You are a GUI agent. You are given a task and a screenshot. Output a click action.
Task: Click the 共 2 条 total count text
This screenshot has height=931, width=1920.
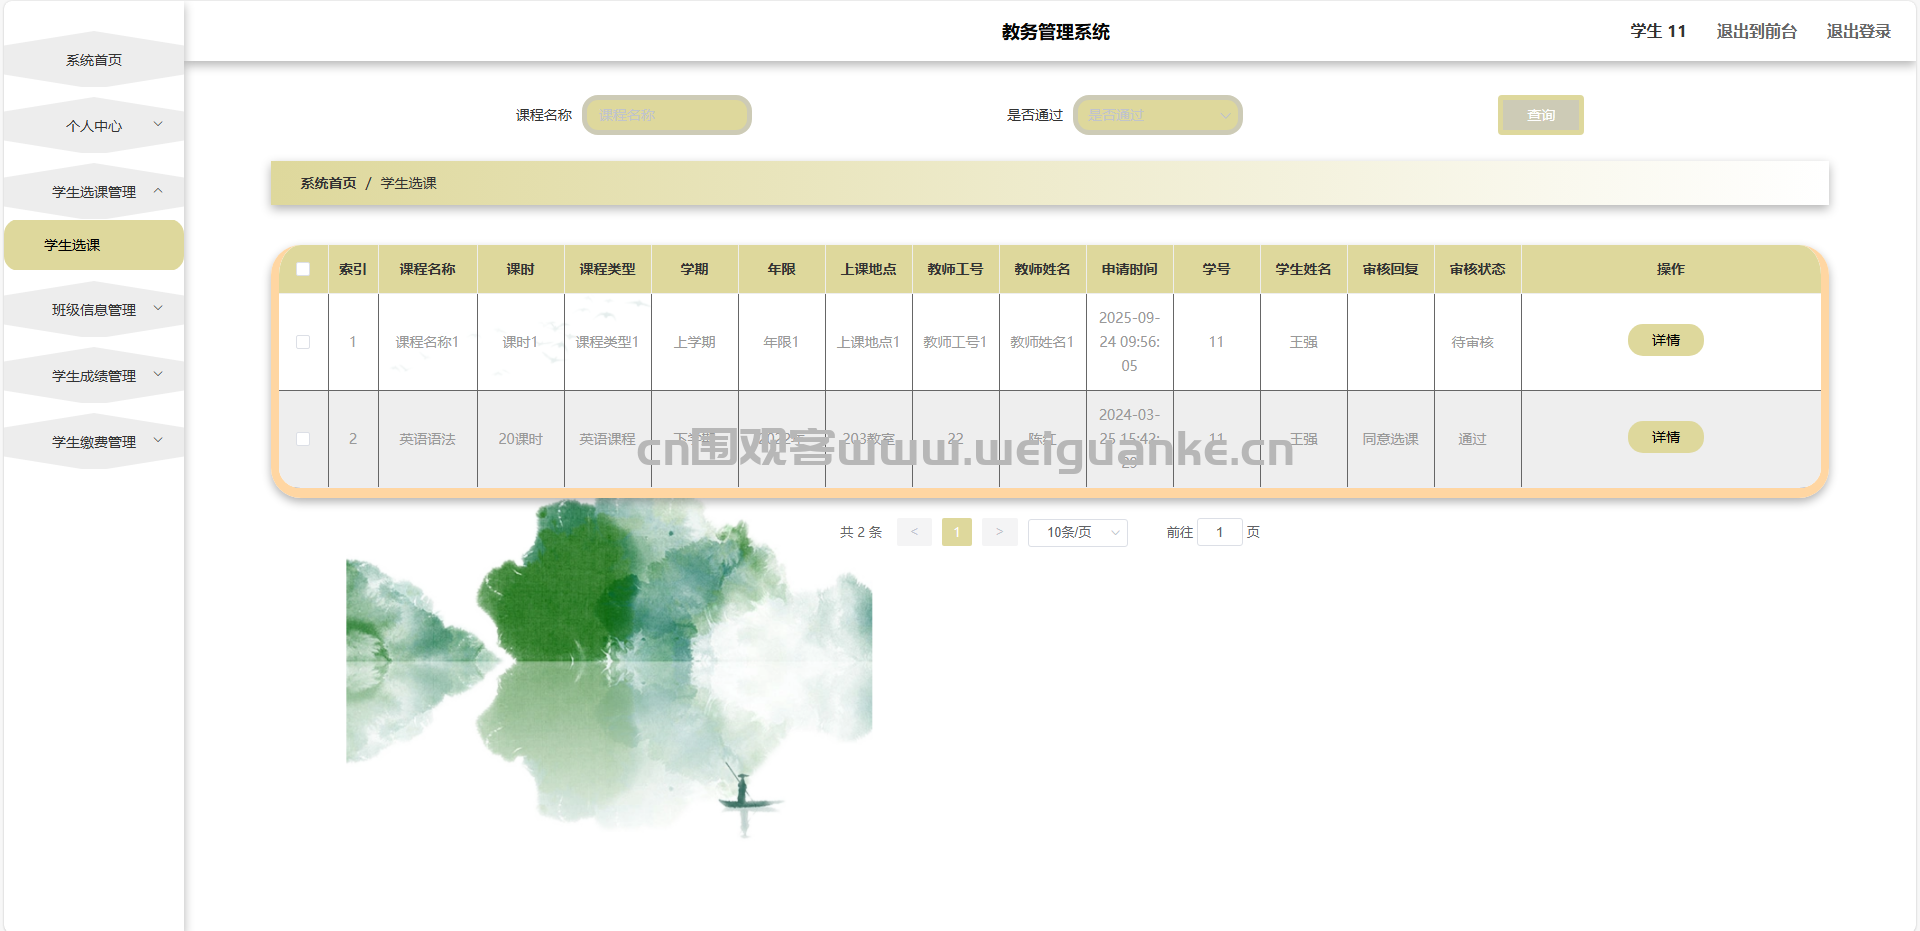pos(861,532)
